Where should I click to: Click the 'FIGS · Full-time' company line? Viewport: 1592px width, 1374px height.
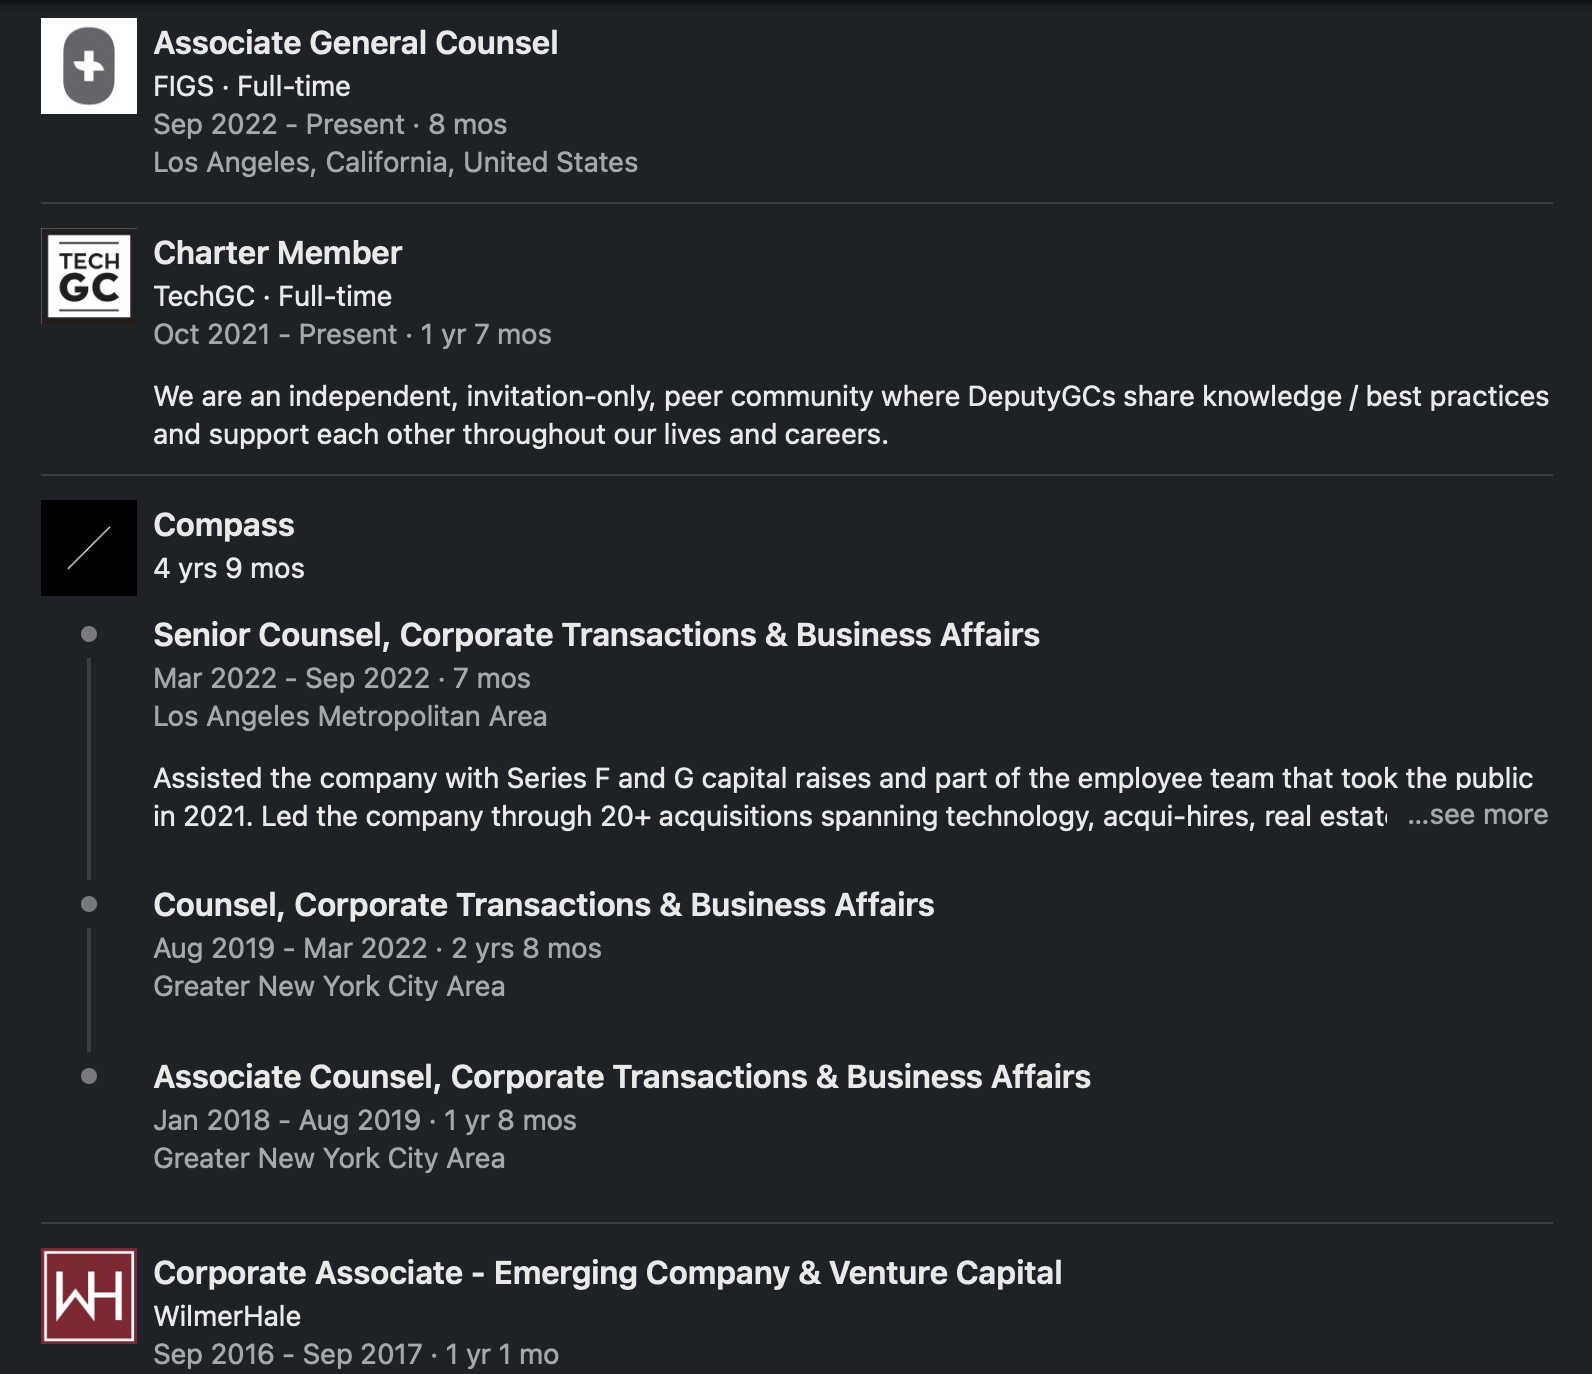(x=251, y=86)
